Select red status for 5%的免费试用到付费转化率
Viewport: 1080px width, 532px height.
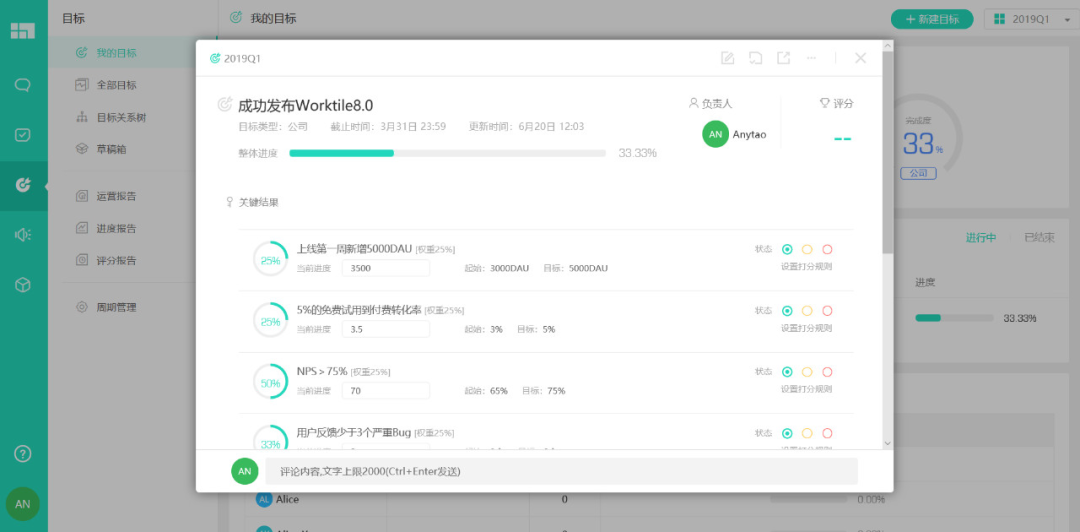click(x=827, y=311)
